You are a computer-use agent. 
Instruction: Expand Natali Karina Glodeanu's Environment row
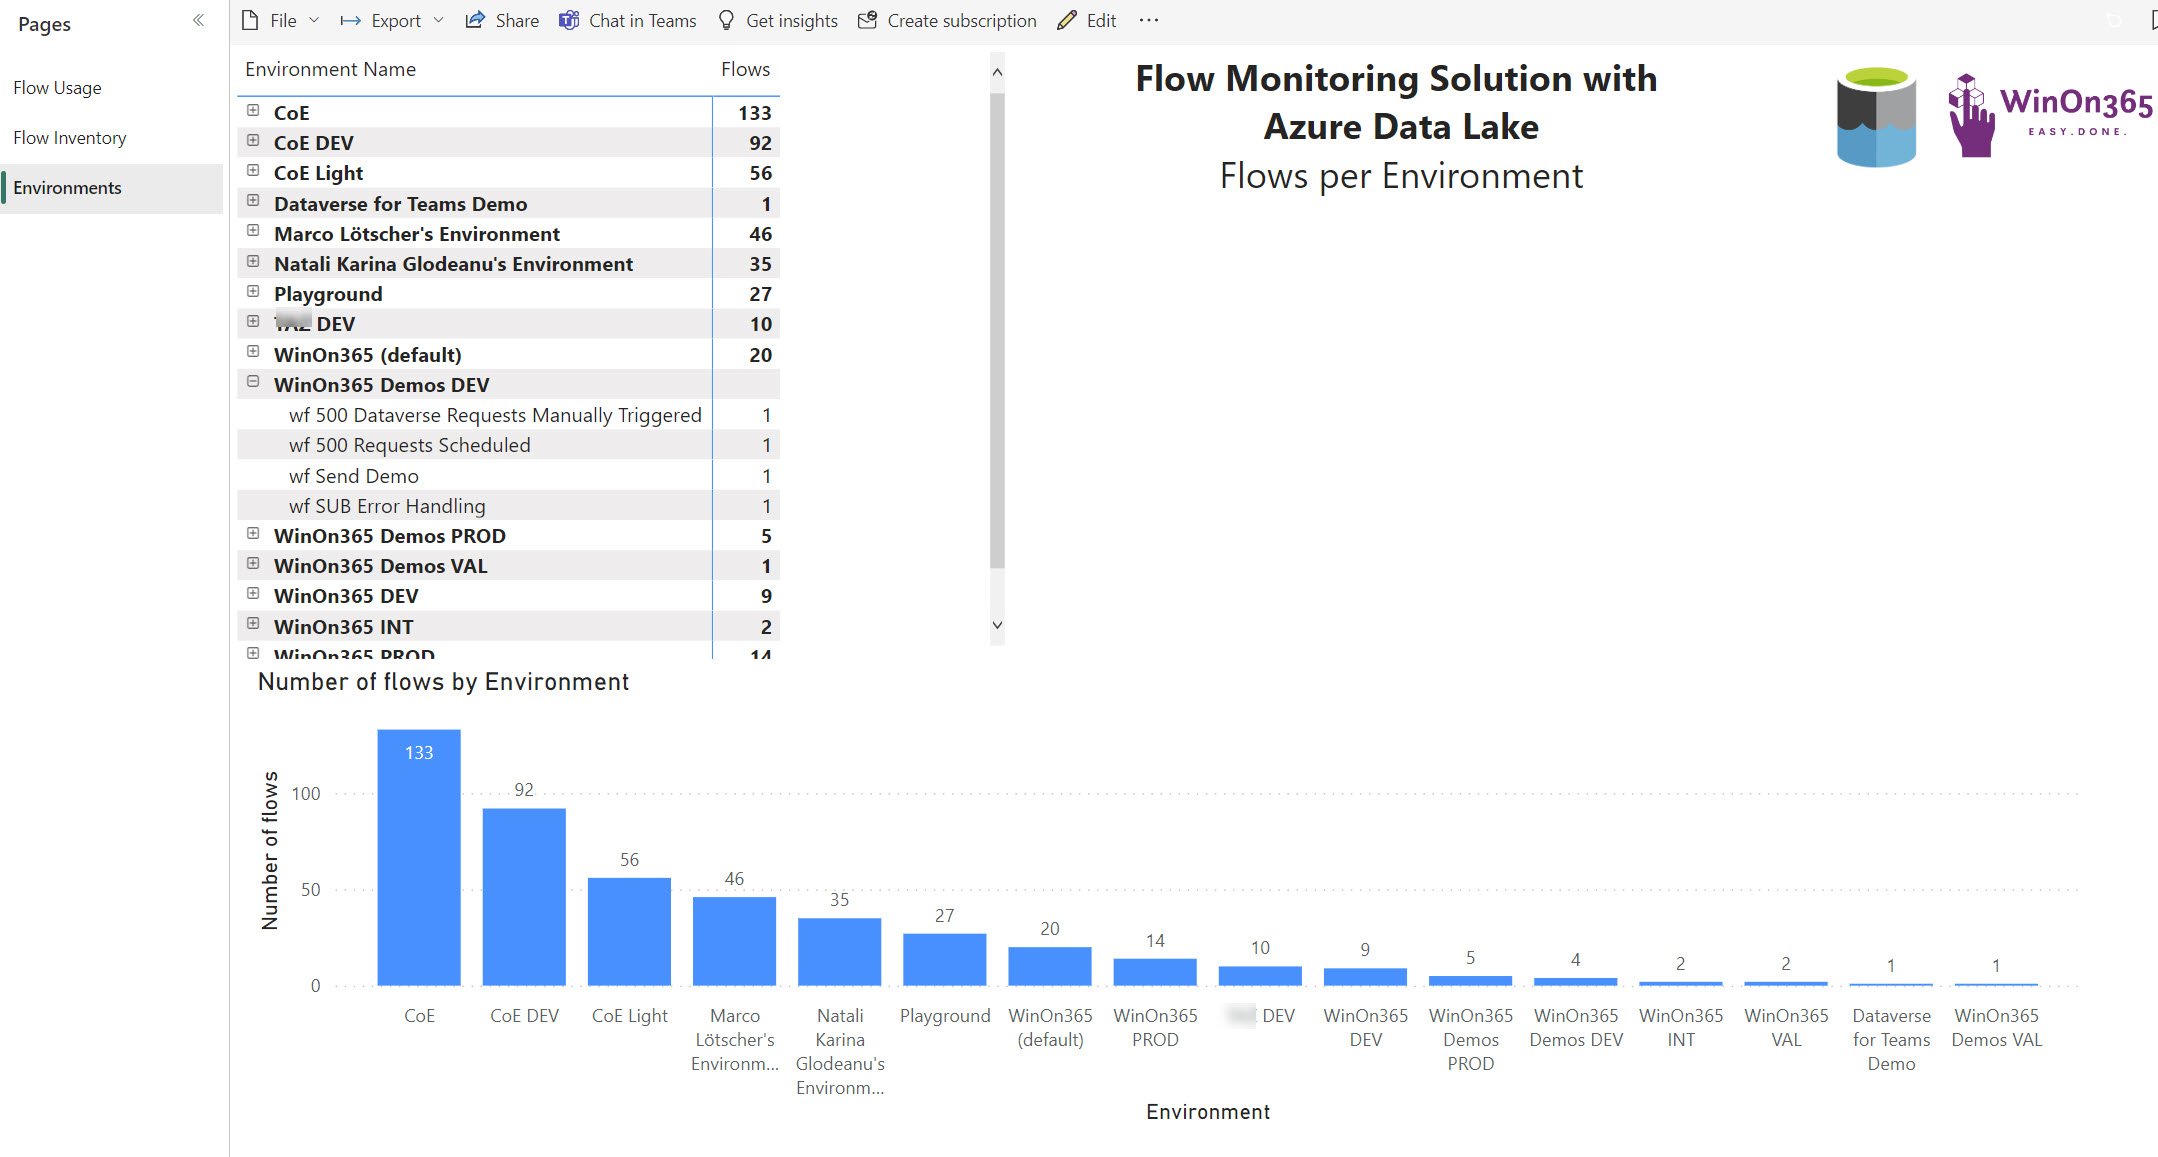[253, 261]
